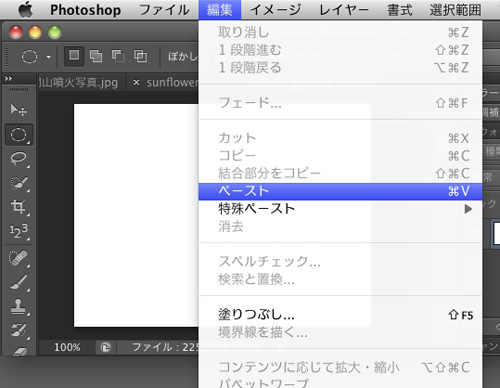
Task: Enable Add to Selection mode
Action: tap(96, 56)
